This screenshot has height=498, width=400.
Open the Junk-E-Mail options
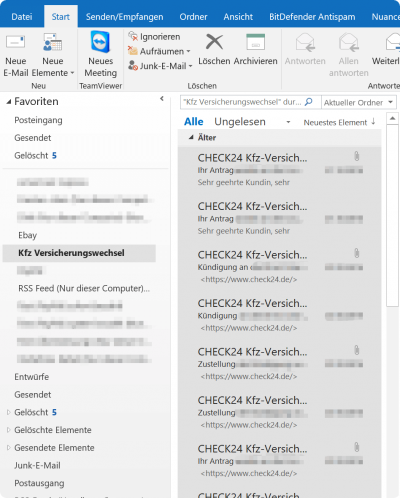(x=160, y=66)
